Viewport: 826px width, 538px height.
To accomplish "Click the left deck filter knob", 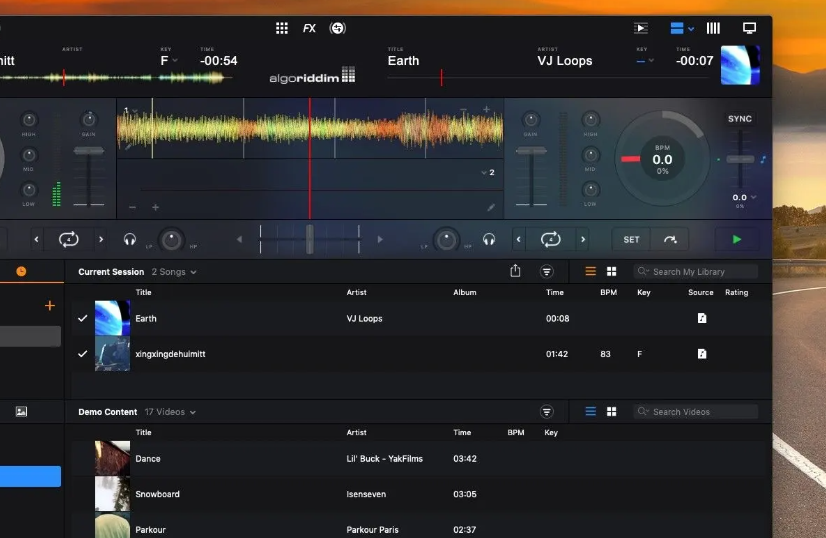I will click(171, 240).
